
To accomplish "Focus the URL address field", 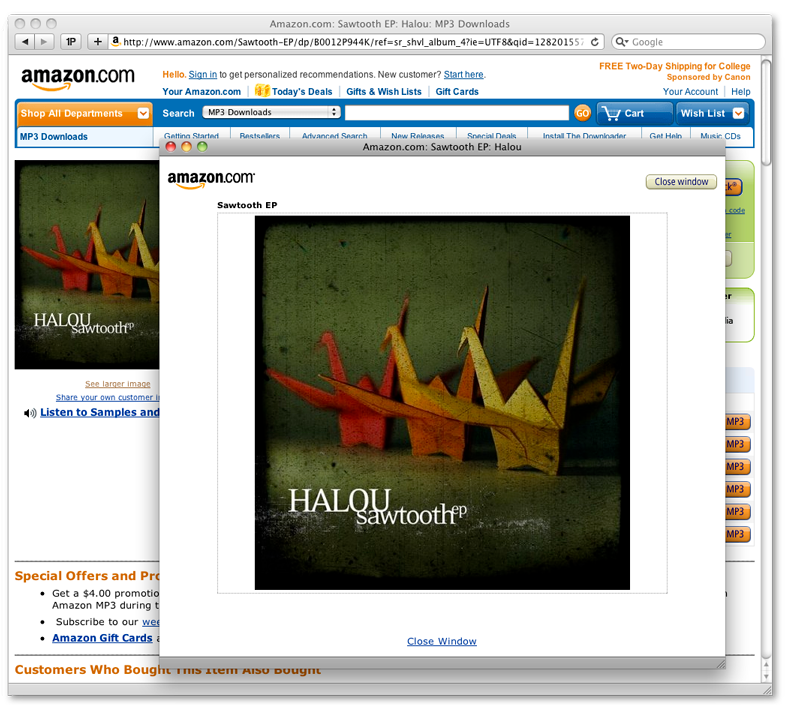I will [x=353, y=42].
